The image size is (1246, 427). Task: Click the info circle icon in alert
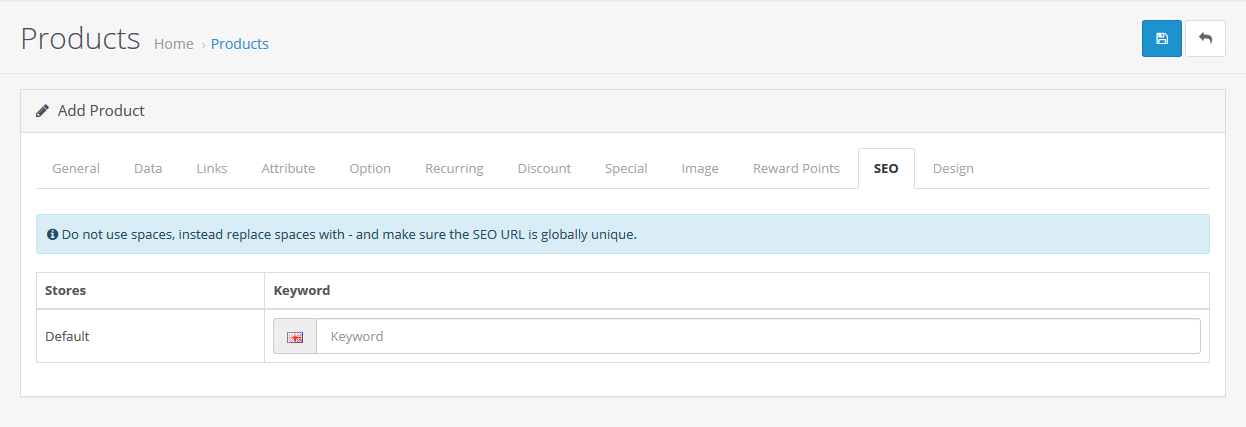coord(53,234)
